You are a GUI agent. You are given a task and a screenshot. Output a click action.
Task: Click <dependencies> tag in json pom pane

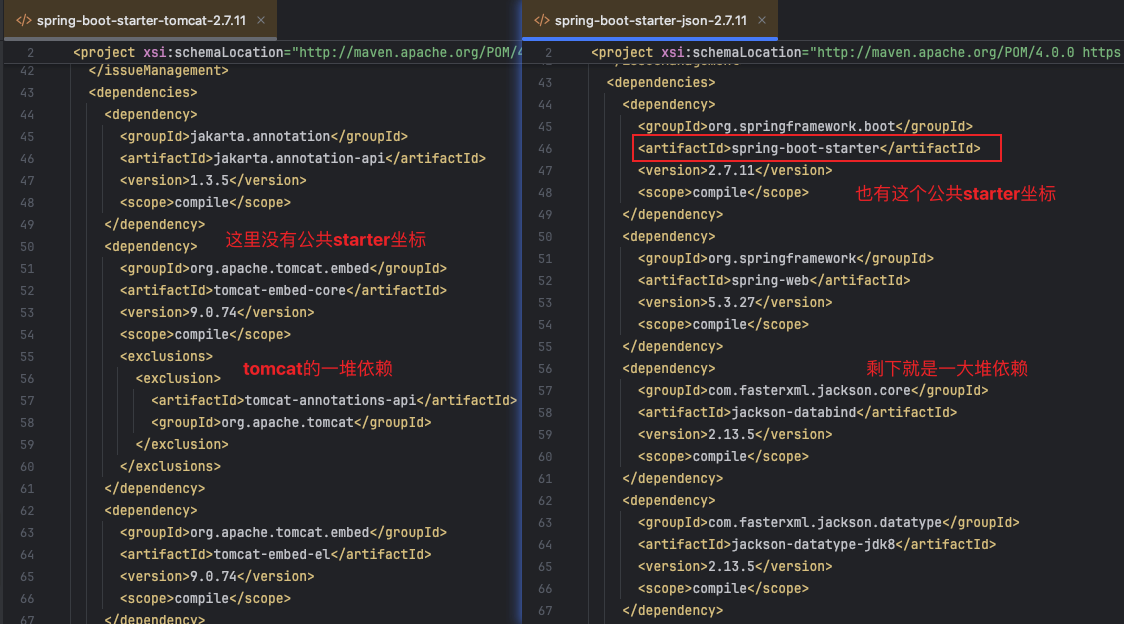pyautogui.click(x=661, y=82)
